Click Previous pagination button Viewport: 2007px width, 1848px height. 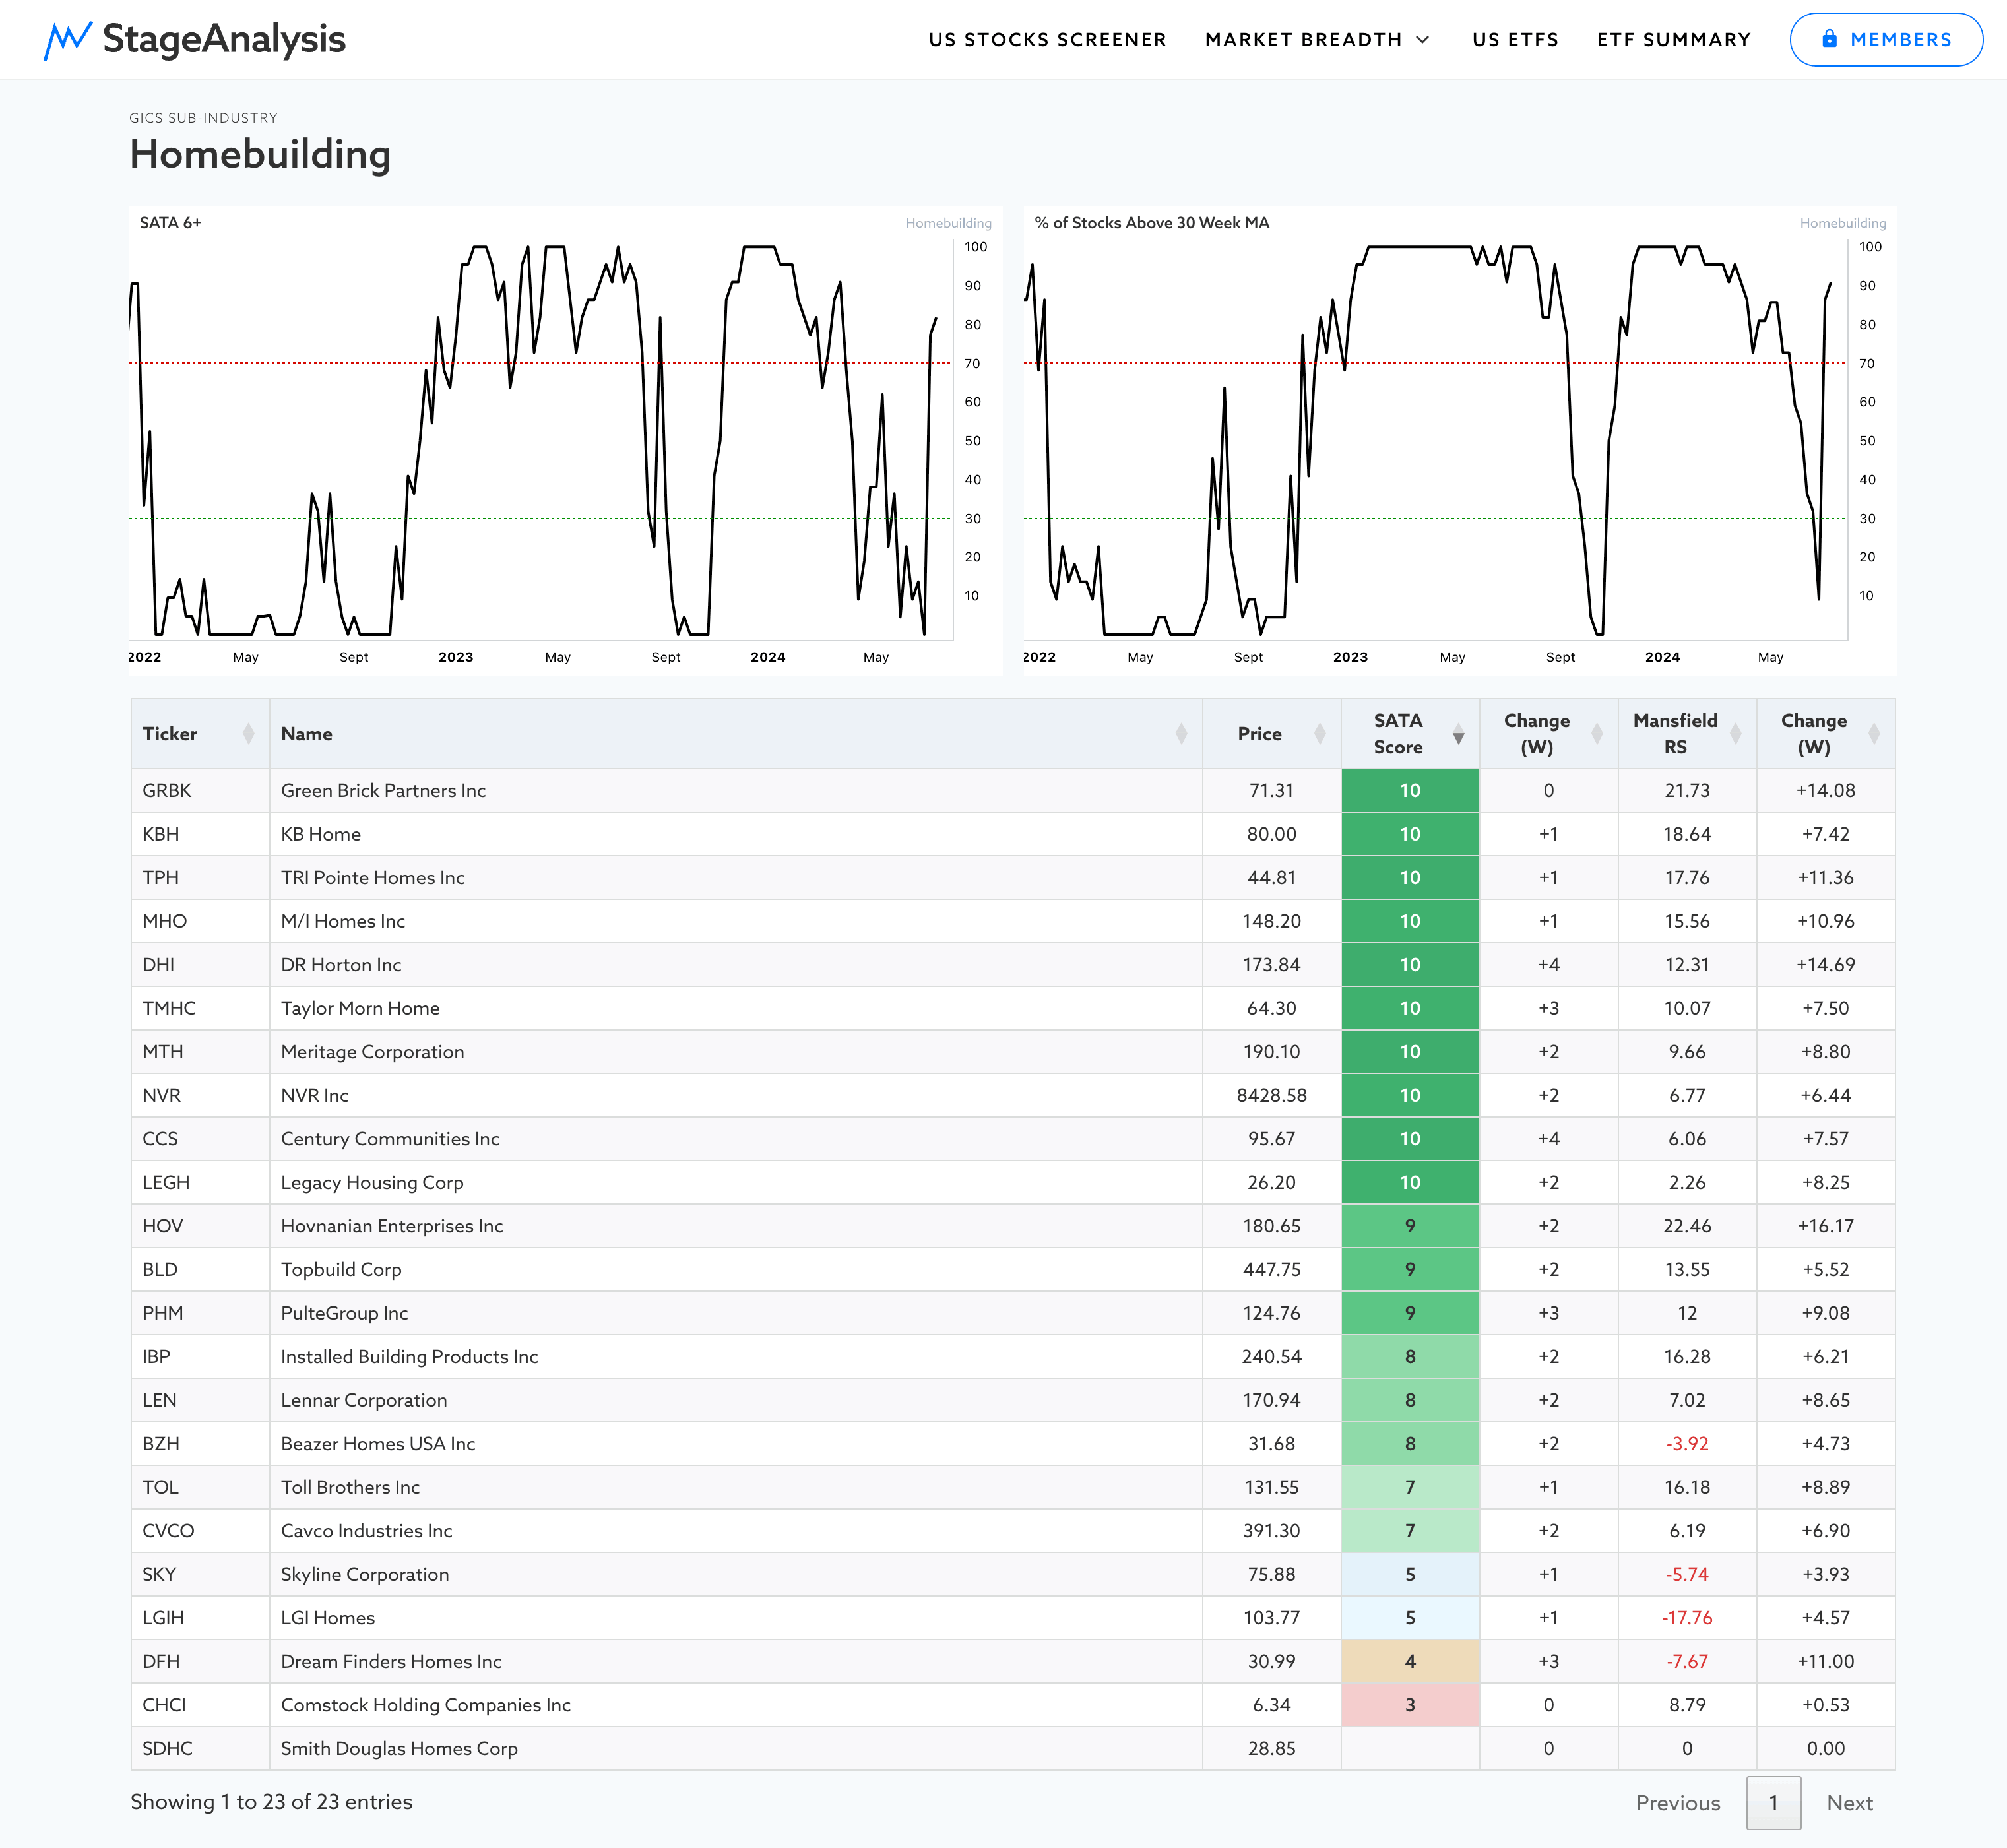(1678, 1803)
